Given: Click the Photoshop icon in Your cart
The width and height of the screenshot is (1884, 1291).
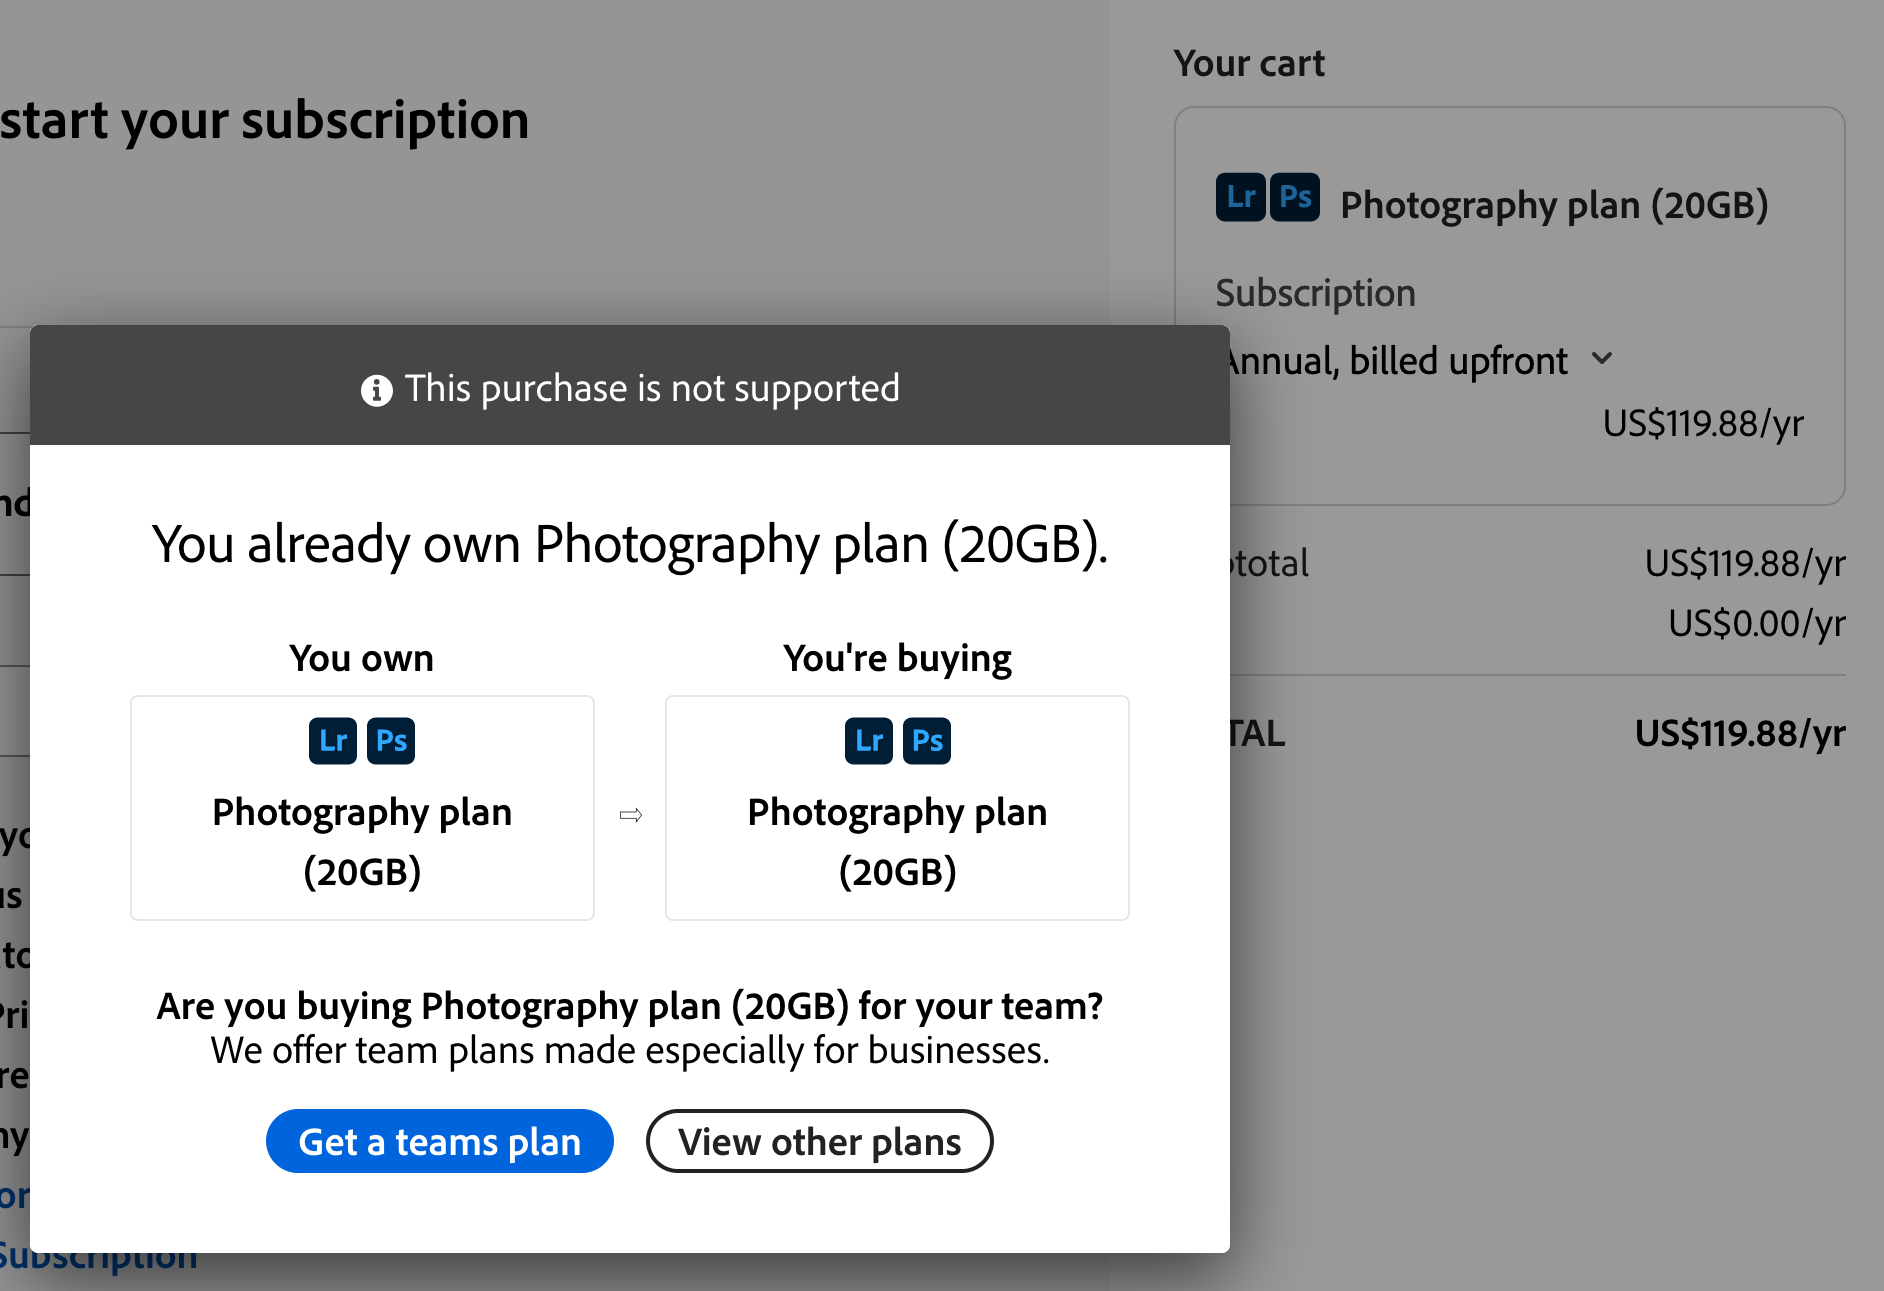Looking at the screenshot, I should (1295, 197).
